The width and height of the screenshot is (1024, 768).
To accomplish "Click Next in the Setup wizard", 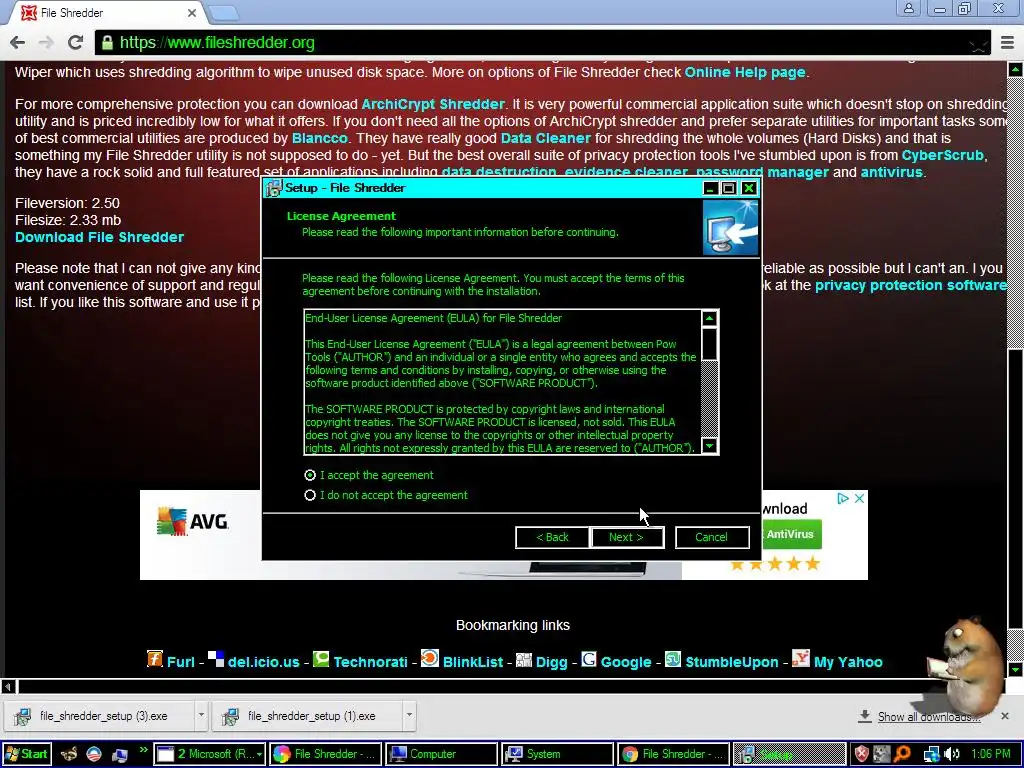I will (x=627, y=537).
